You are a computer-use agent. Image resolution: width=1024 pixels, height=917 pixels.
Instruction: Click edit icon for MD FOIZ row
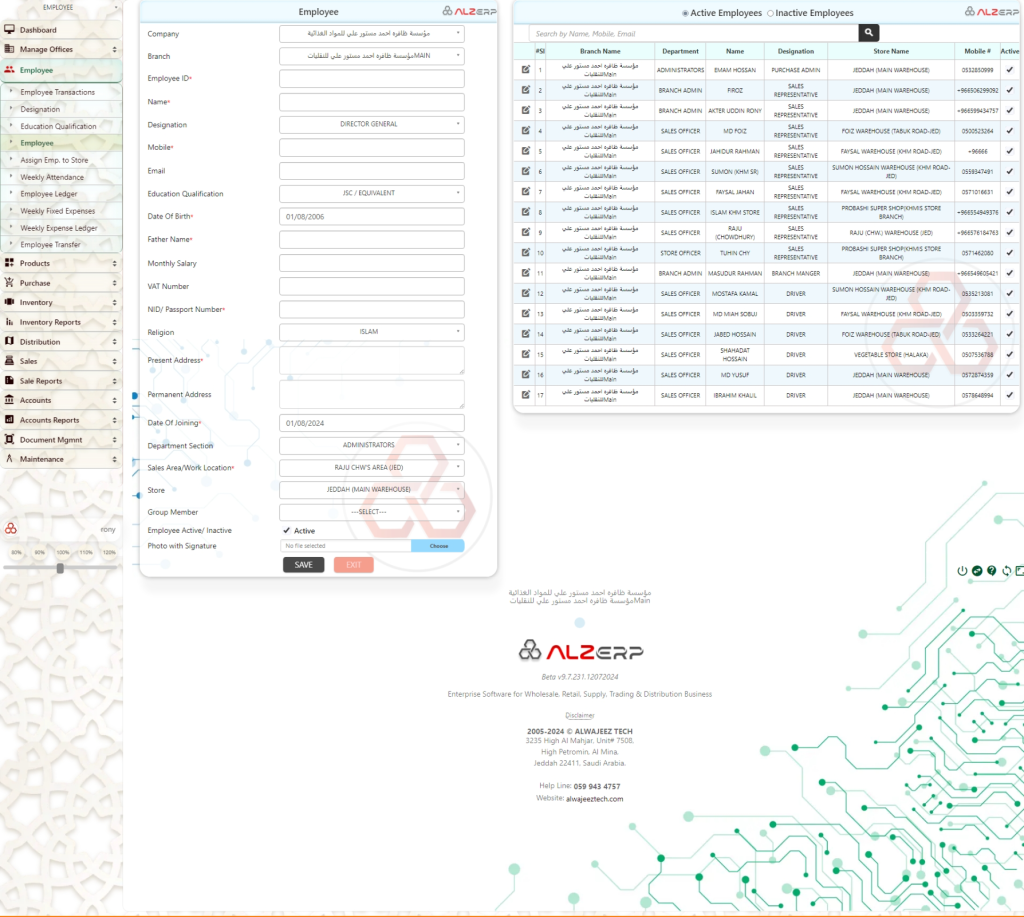coord(525,130)
